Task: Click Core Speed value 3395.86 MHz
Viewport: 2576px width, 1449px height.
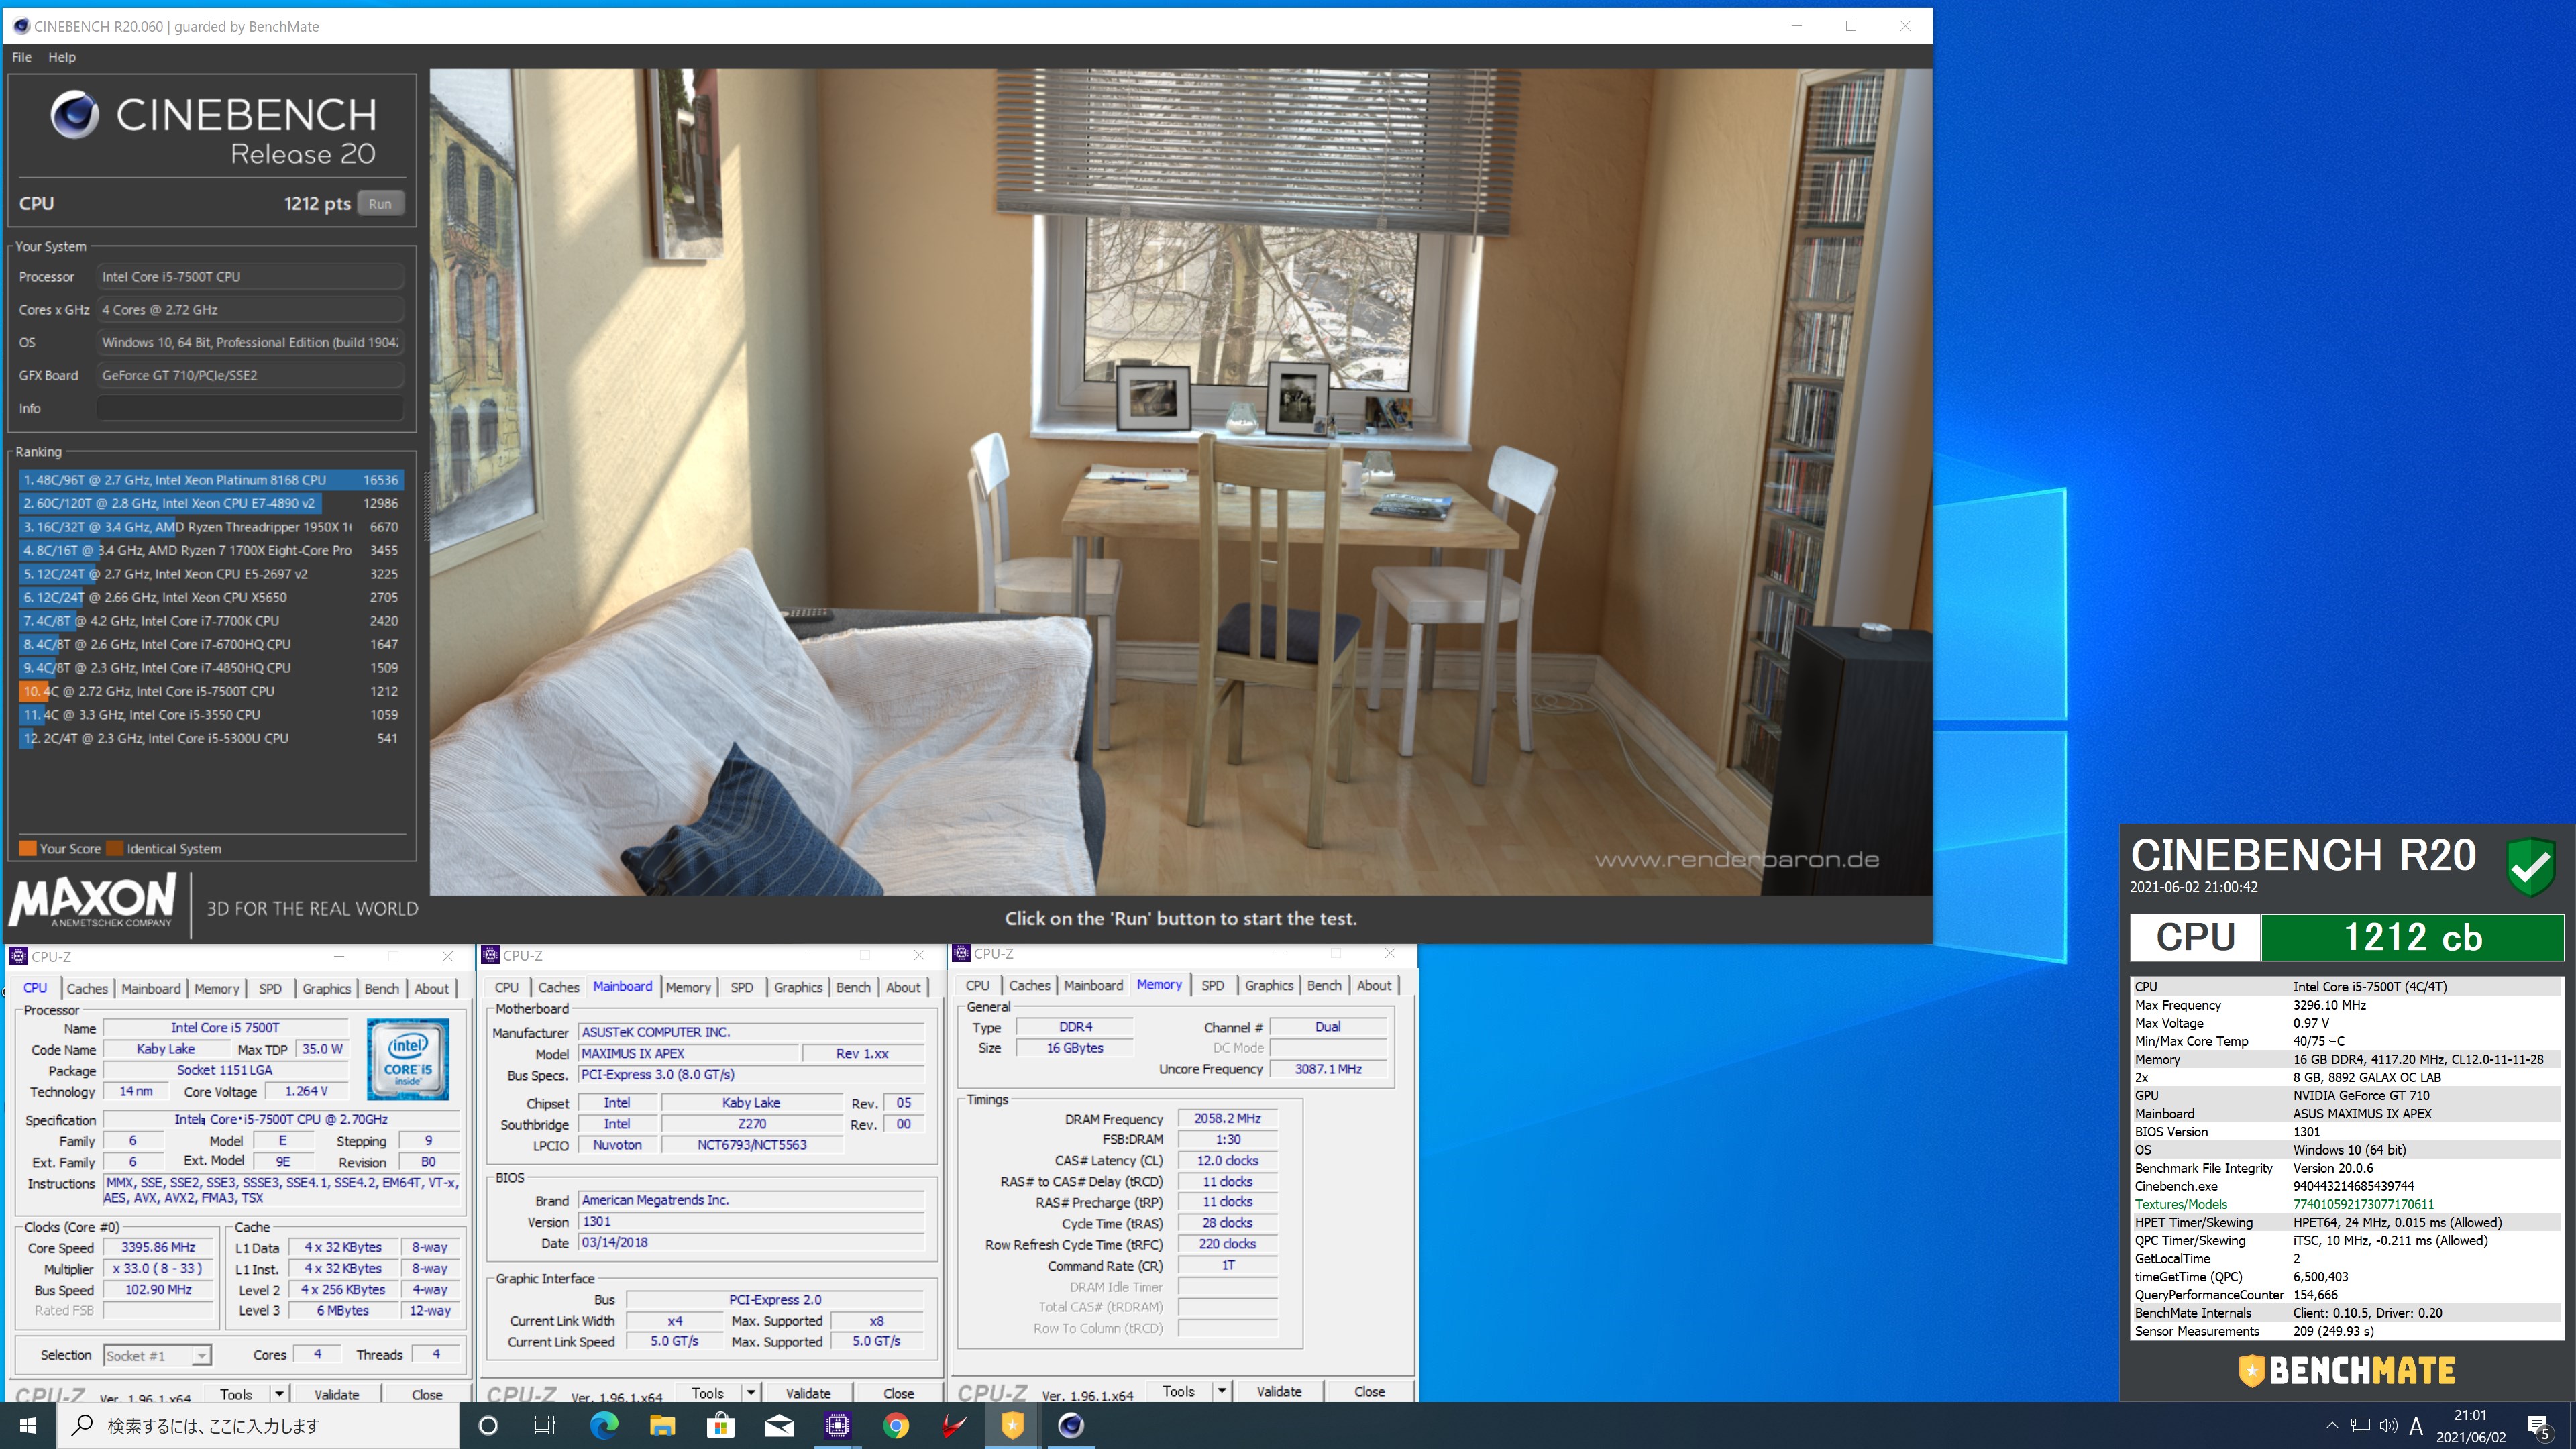Action: (159, 1247)
